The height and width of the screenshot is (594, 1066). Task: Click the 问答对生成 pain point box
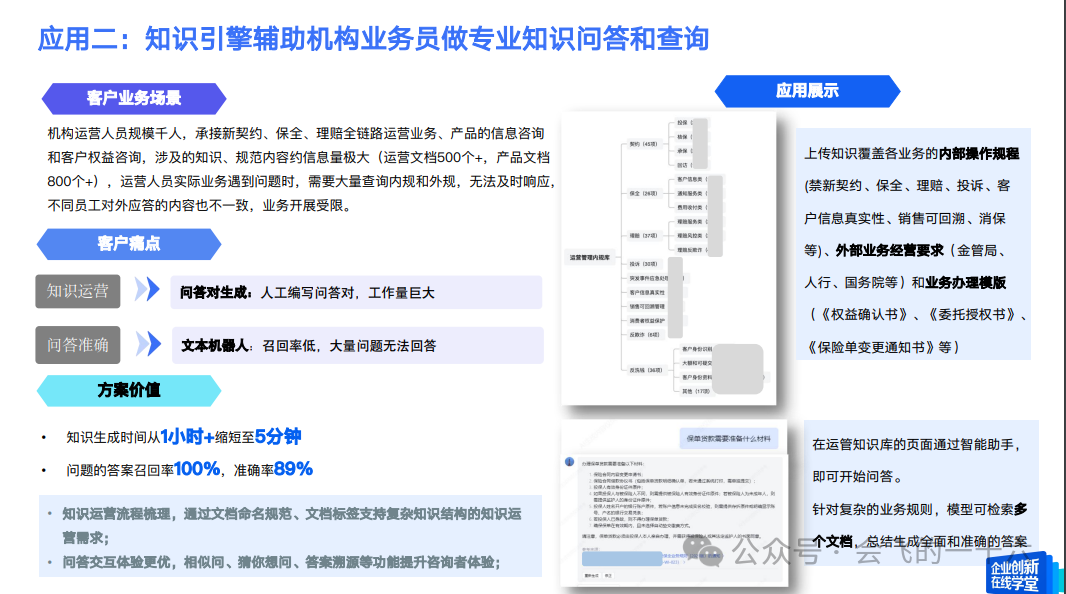point(356,292)
